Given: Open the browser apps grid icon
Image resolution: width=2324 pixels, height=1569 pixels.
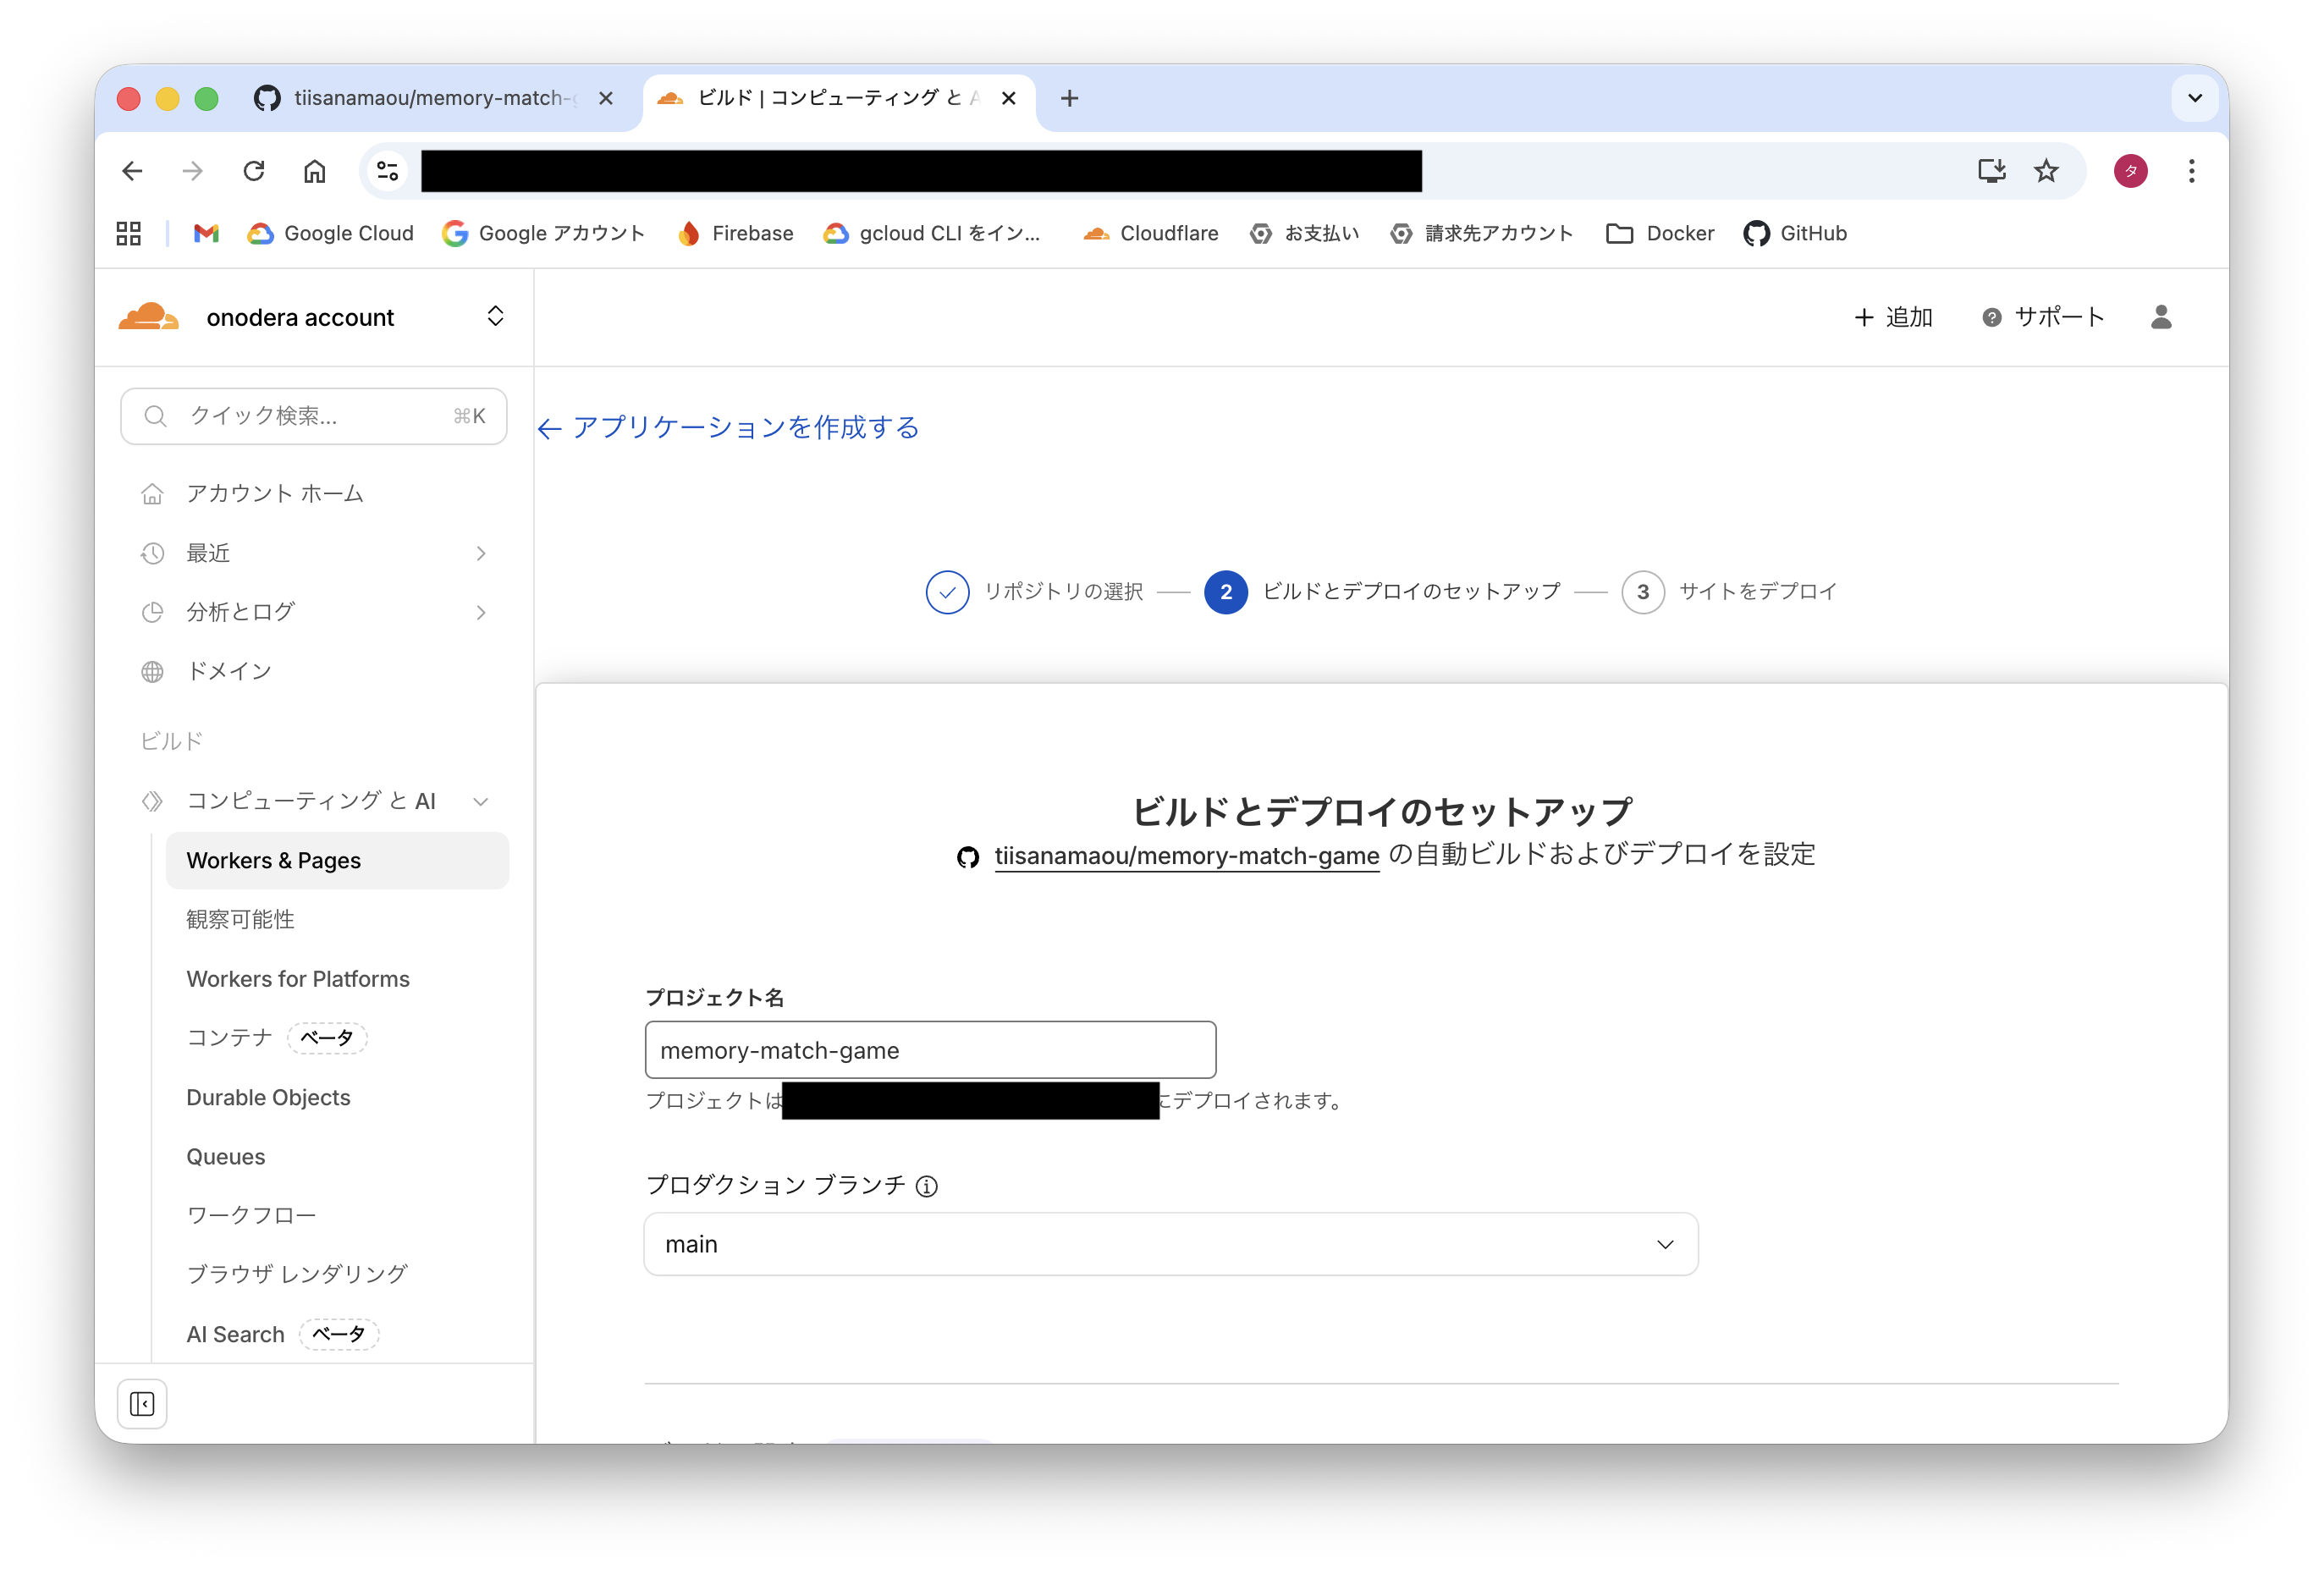Looking at the screenshot, I should pyautogui.click(x=129, y=233).
